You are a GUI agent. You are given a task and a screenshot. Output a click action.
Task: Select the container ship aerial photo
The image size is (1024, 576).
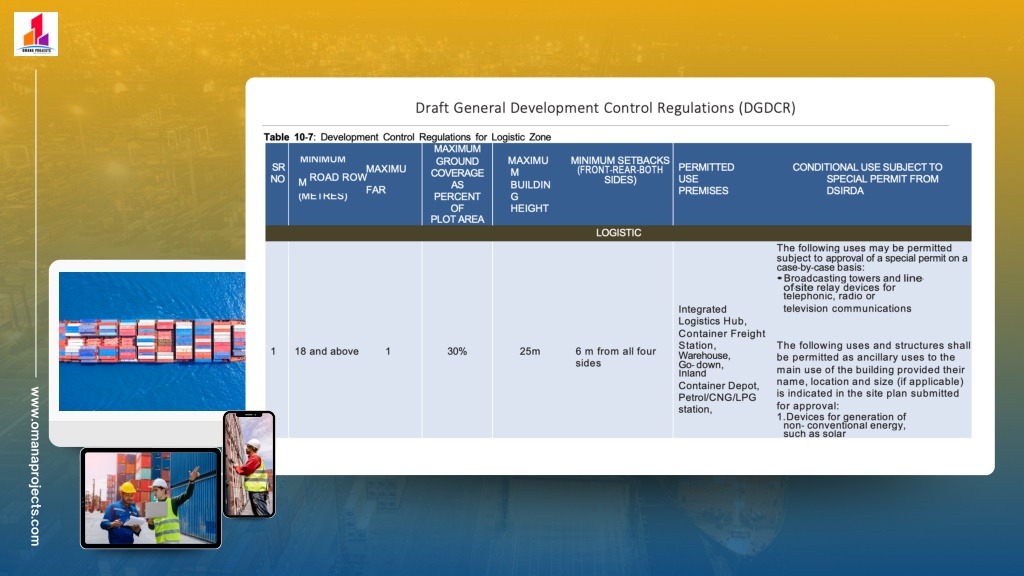(152, 341)
